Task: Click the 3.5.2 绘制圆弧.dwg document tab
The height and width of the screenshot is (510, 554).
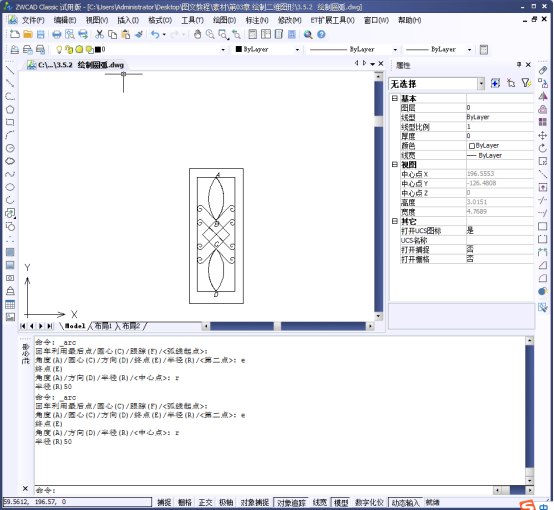Action: [77, 65]
